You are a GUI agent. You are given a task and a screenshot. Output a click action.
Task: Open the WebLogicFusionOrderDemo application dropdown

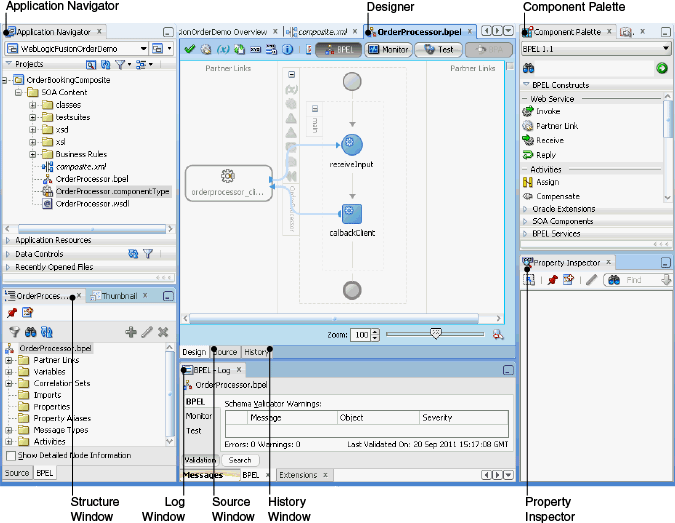coord(143,49)
